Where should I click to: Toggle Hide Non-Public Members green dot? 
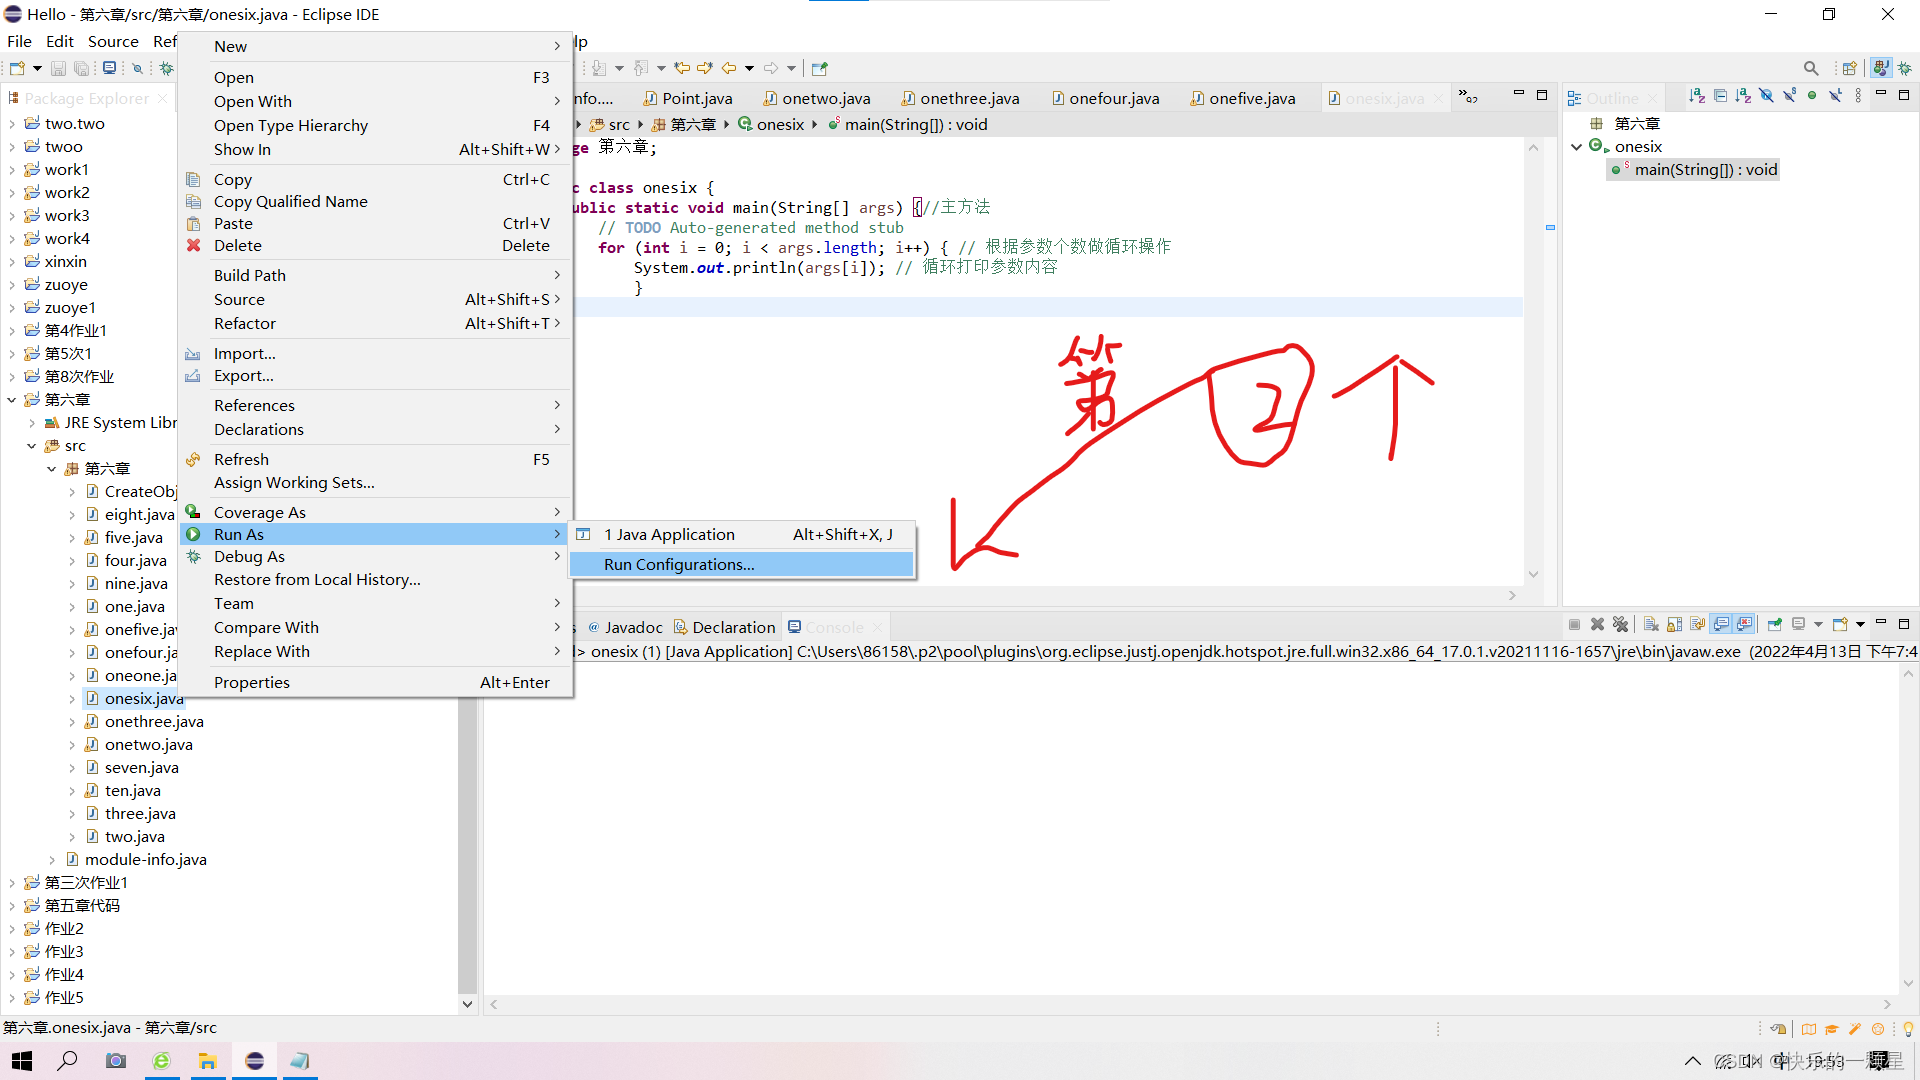1812,96
